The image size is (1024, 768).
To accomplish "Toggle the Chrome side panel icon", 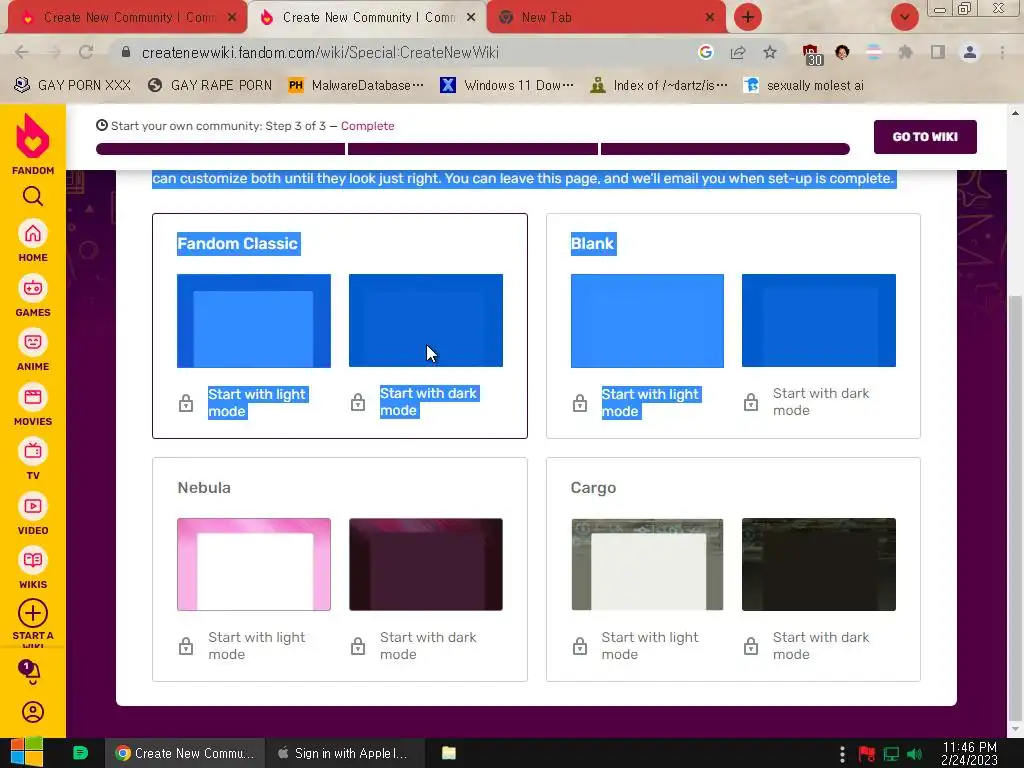I will coord(938,52).
